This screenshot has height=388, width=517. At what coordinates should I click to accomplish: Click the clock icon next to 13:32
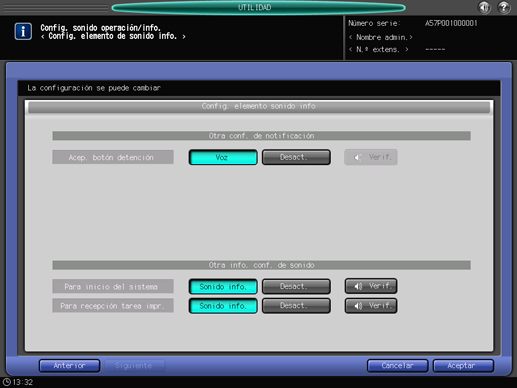coord(6,382)
